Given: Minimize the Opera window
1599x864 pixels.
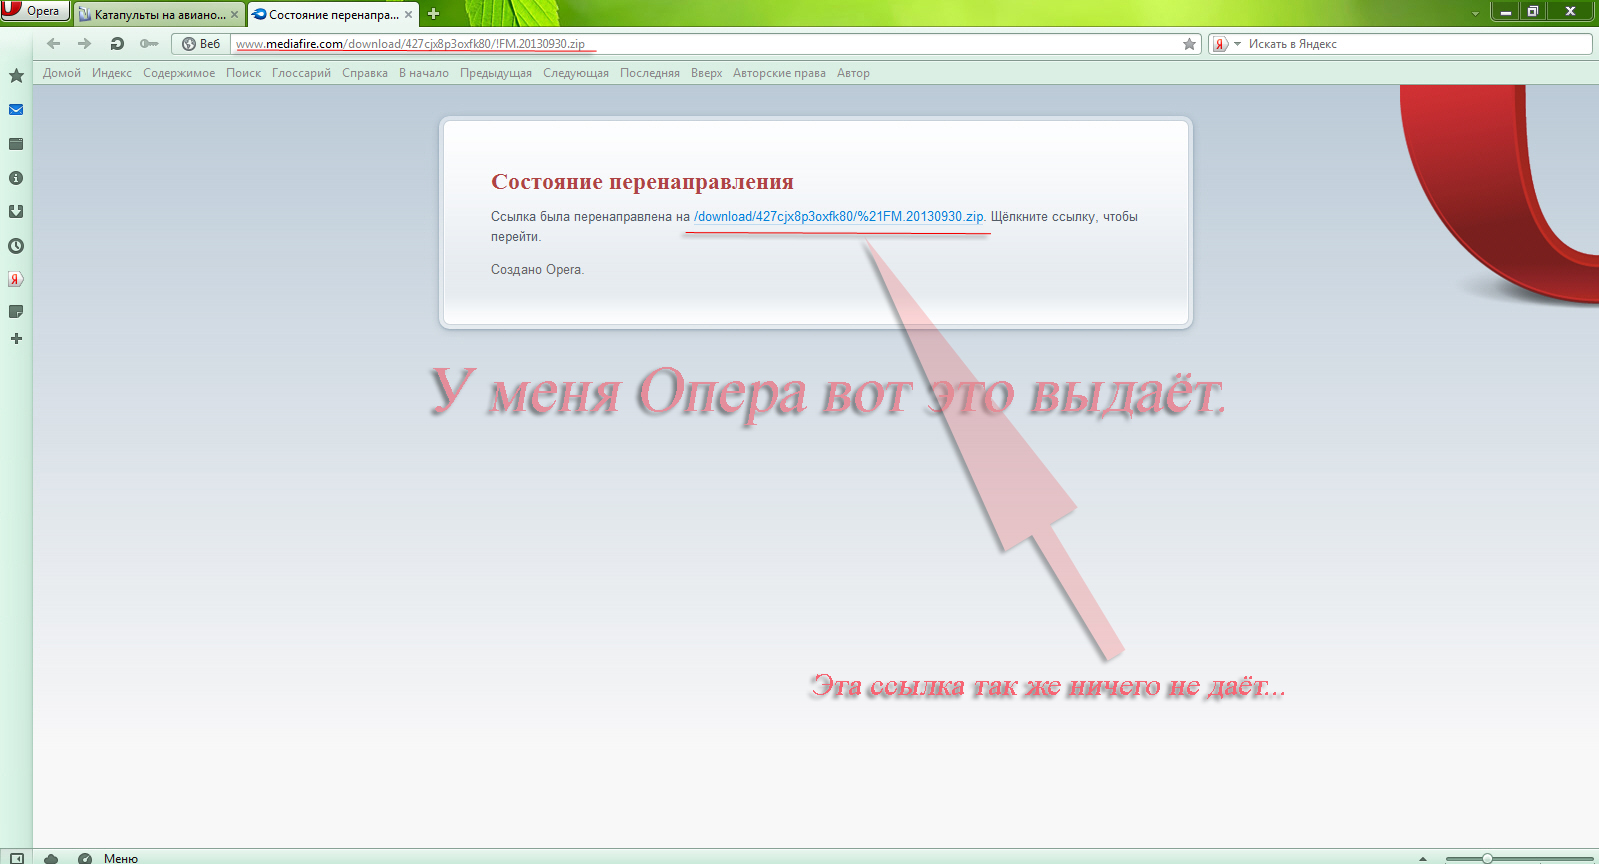Looking at the screenshot, I should tap(1505, 11).
